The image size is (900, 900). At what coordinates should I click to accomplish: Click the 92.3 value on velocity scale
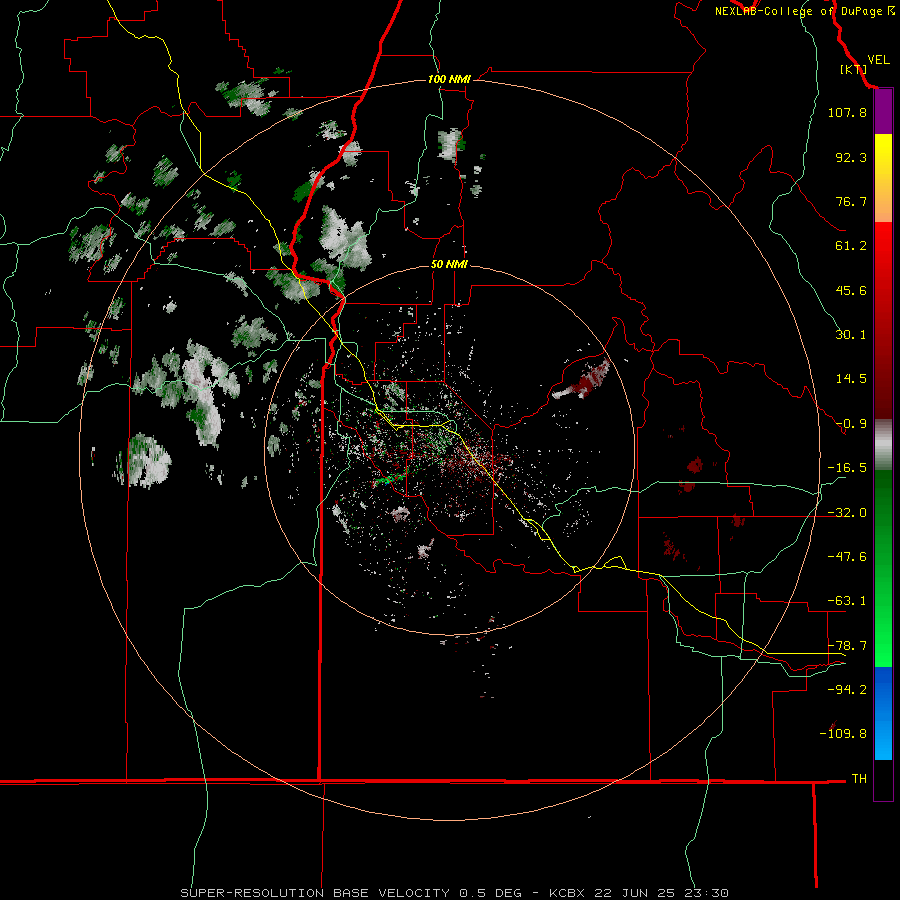tap(851, 157)
